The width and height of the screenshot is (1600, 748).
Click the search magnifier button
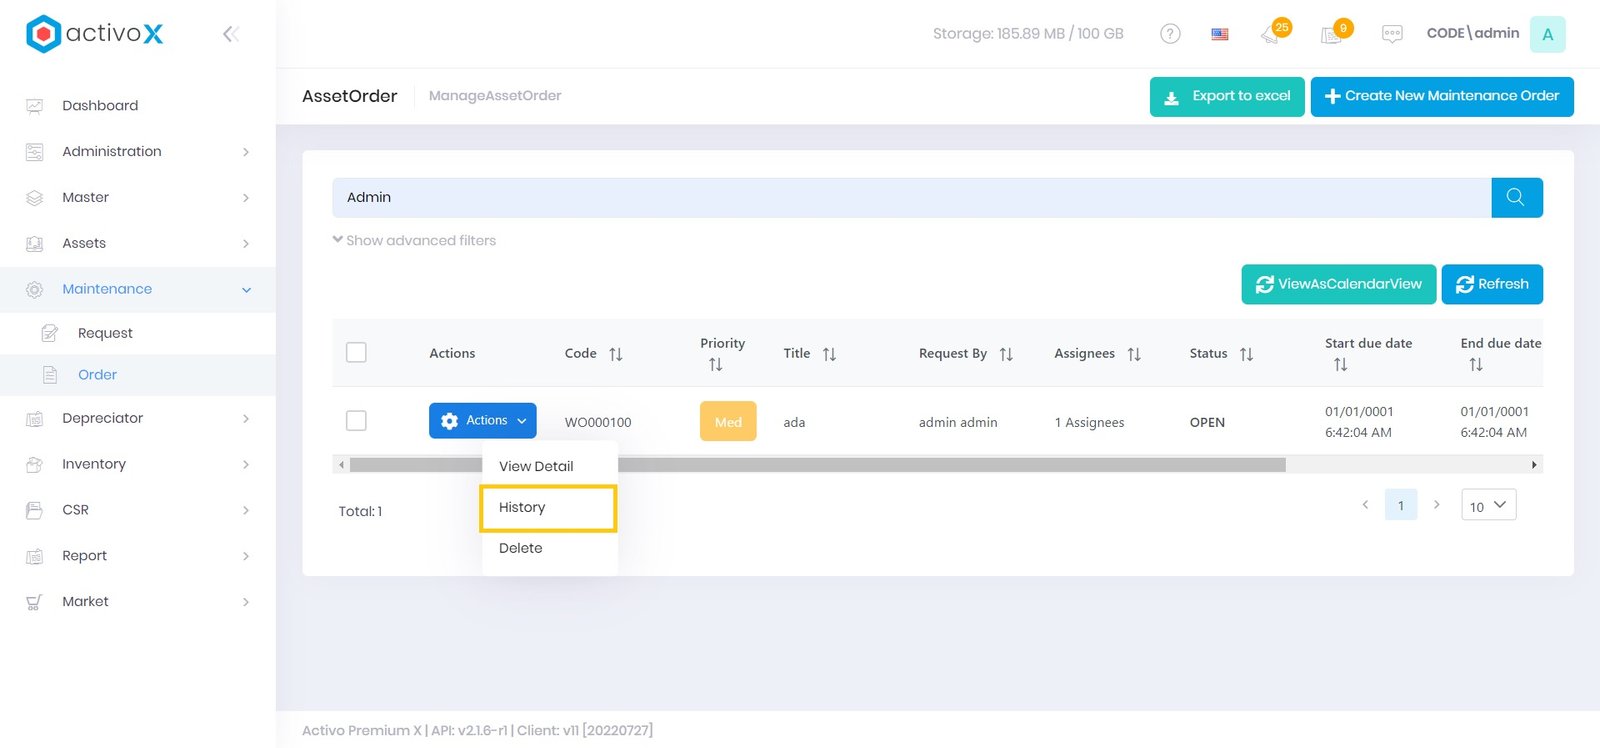tap(1516, 197)
